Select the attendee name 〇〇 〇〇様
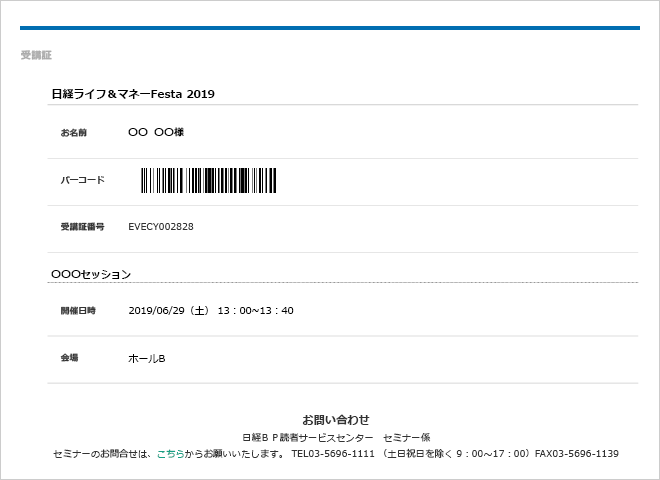This screenshot has width=660, height=480. pos(156,132)
